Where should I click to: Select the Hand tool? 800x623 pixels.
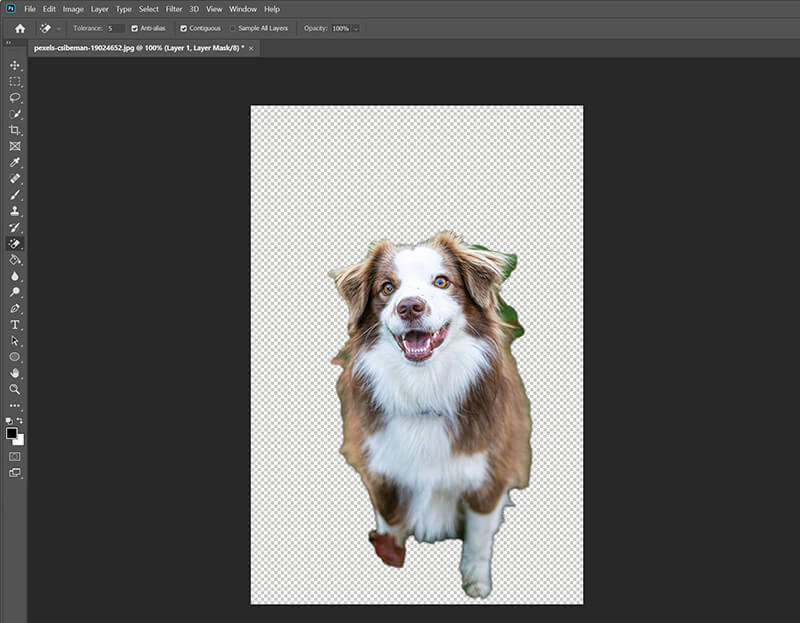pyautogui.click(x=14, y=373)
